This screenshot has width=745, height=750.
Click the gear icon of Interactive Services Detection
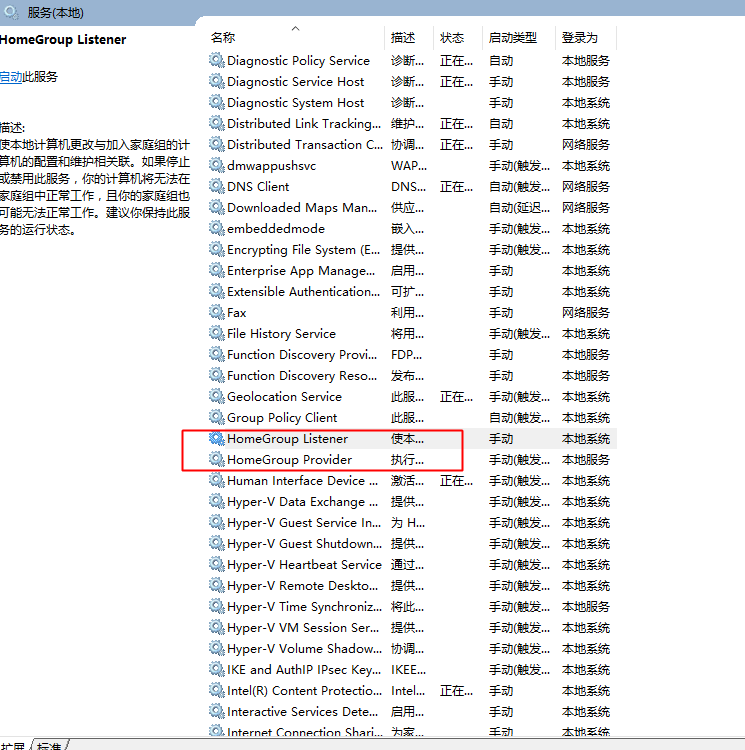click(x=217, y=712)
